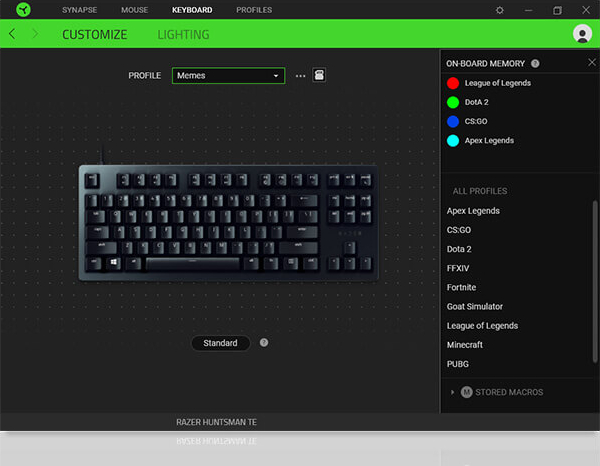Select the Minecraft profile
Viewport: 600px width, 466px height.
pos(465,345)
